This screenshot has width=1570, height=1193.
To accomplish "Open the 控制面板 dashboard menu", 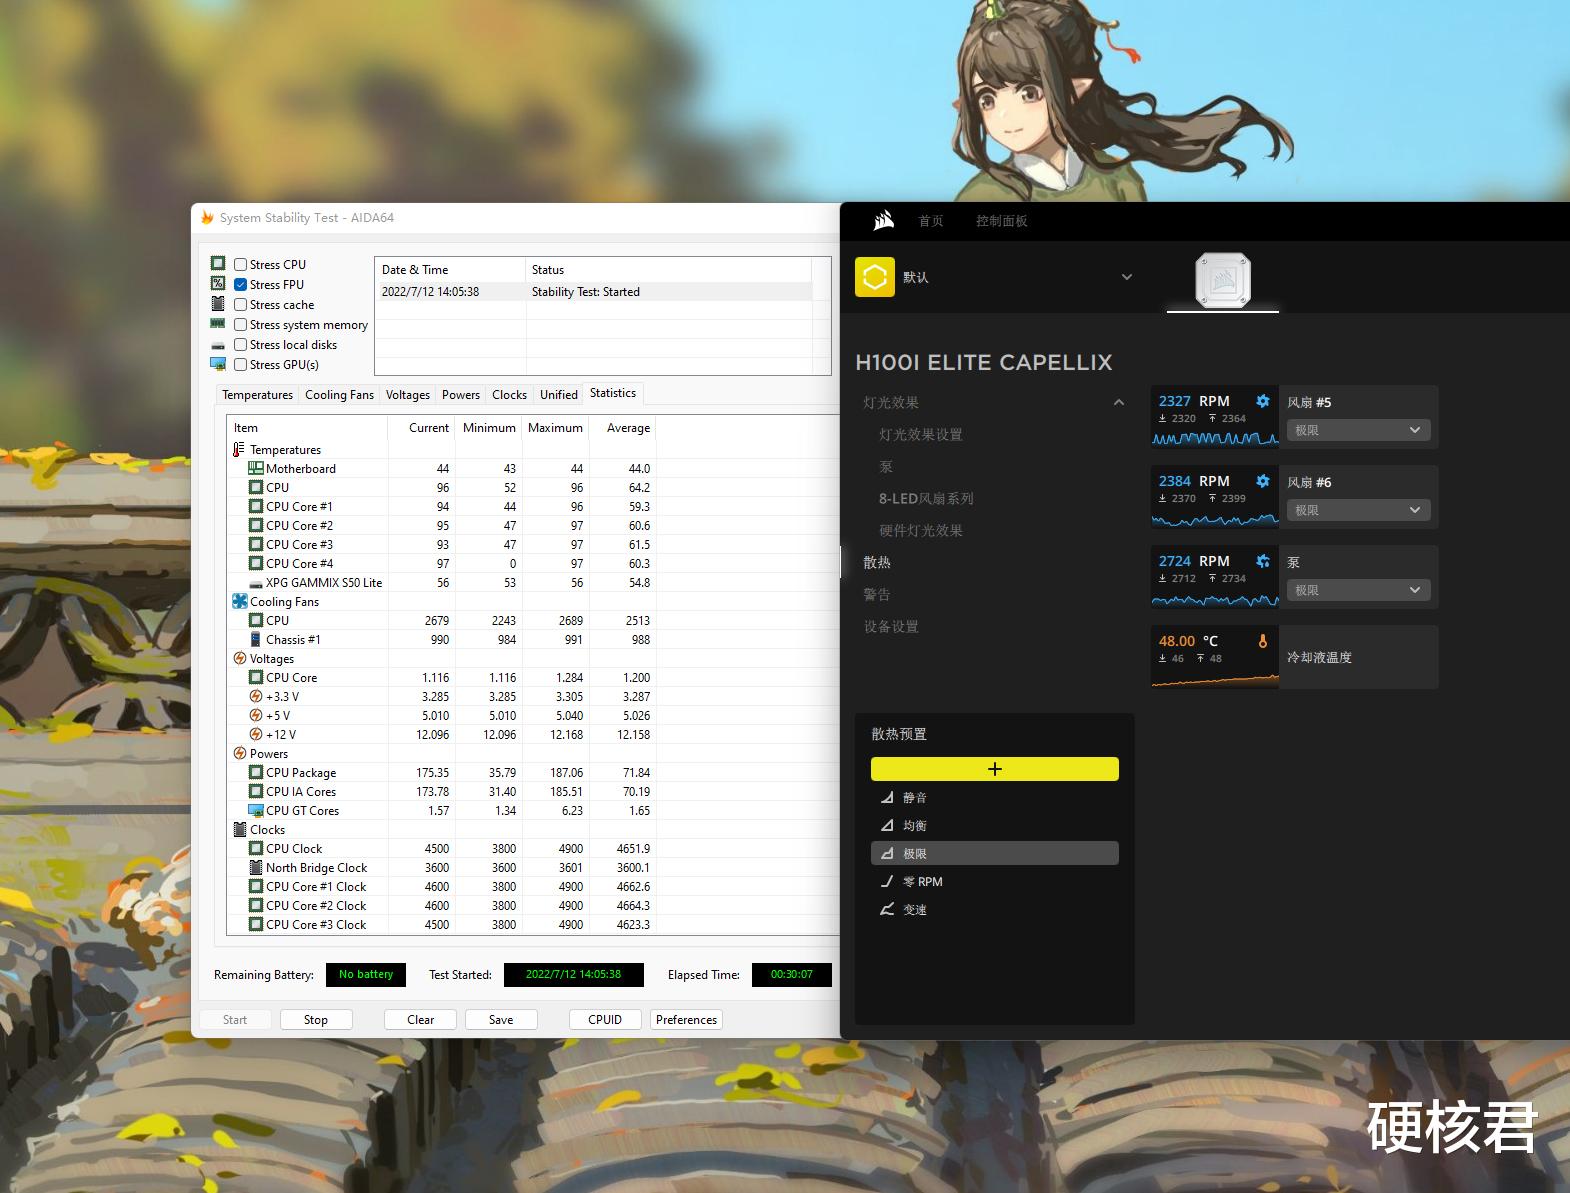I will (1002, 221).
